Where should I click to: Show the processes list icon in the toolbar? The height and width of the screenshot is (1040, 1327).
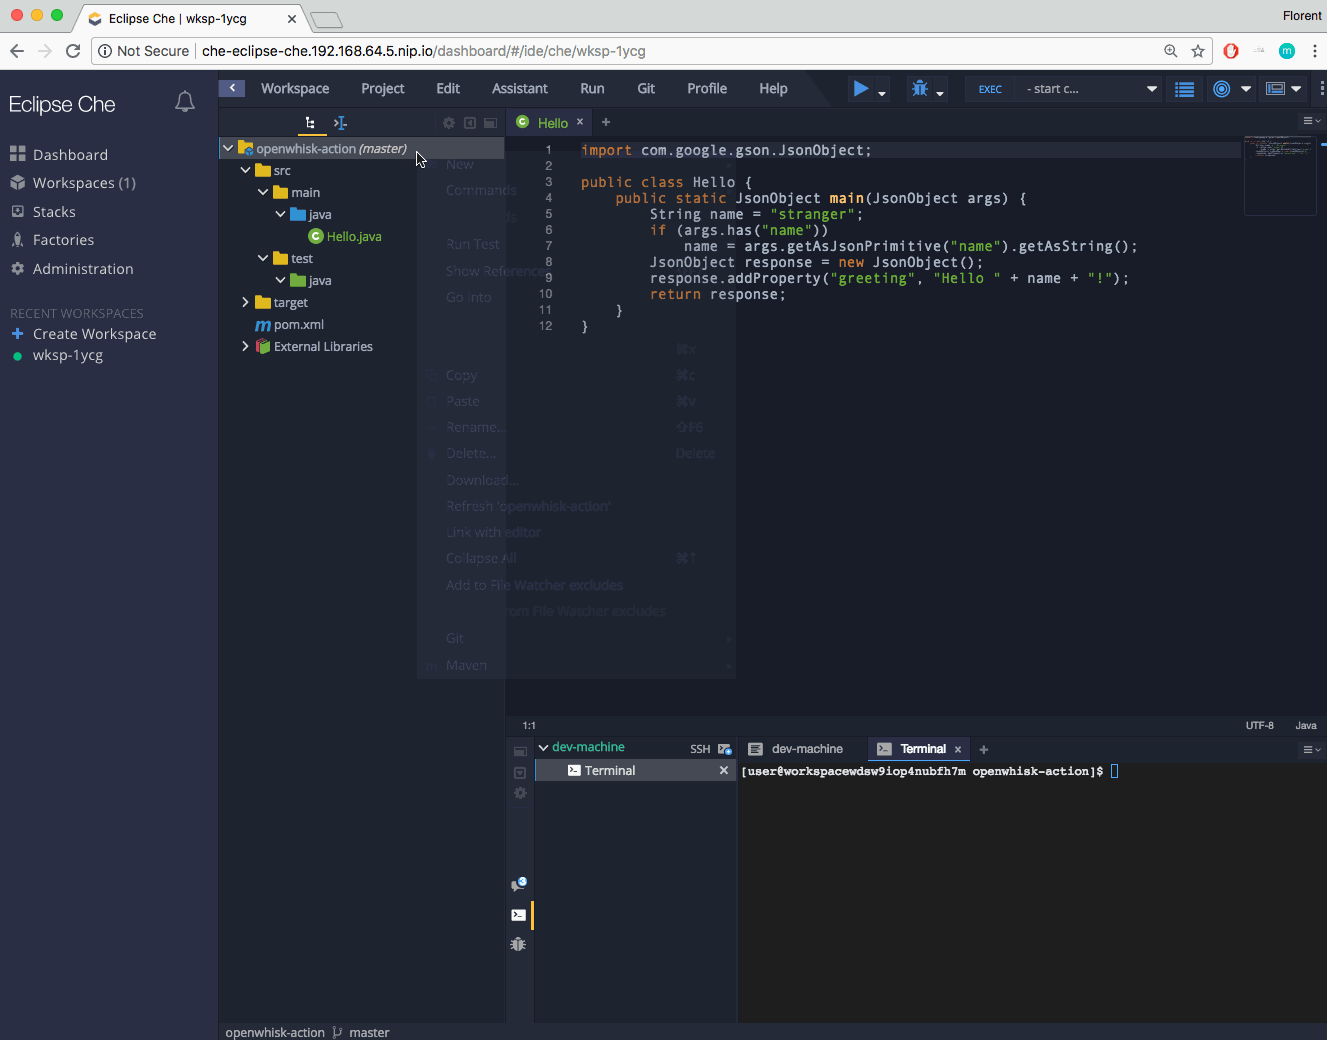pos(1184,88)
